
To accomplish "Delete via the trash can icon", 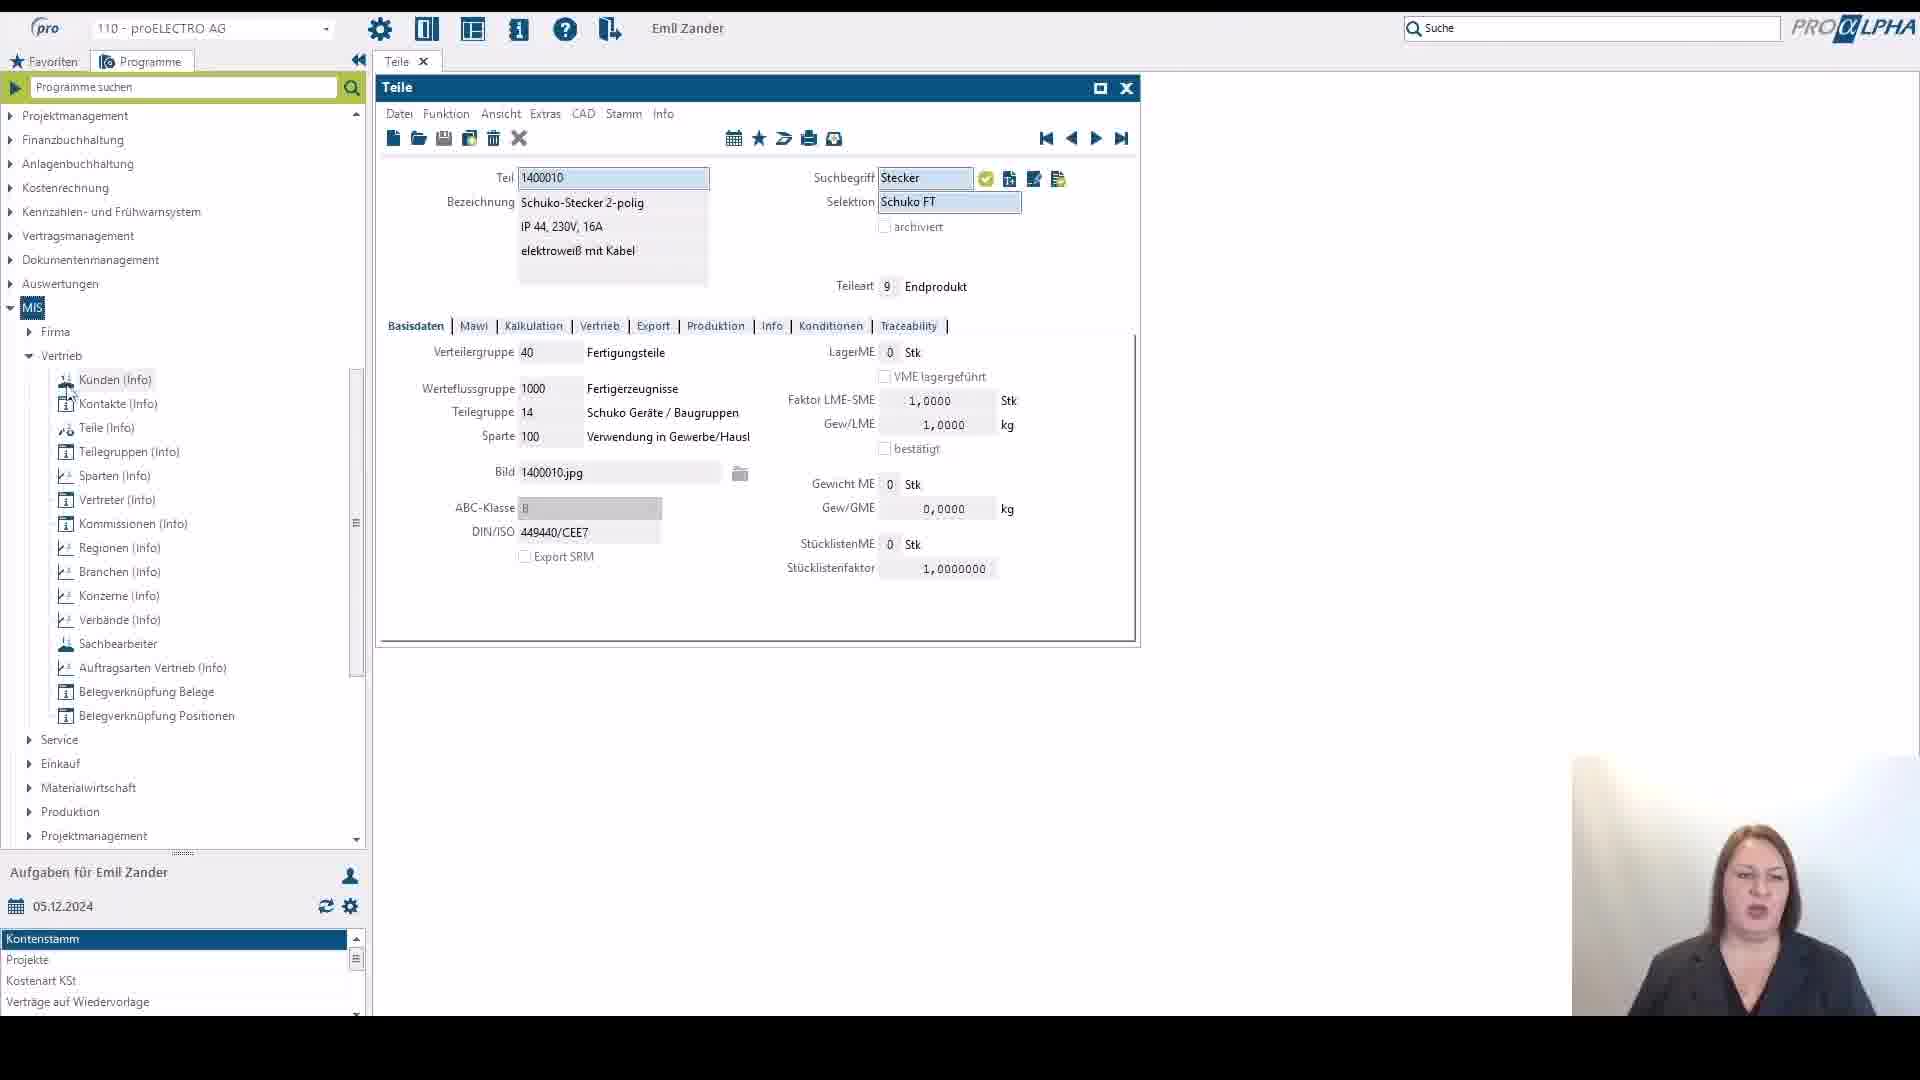I will click(x=494, y=139).
